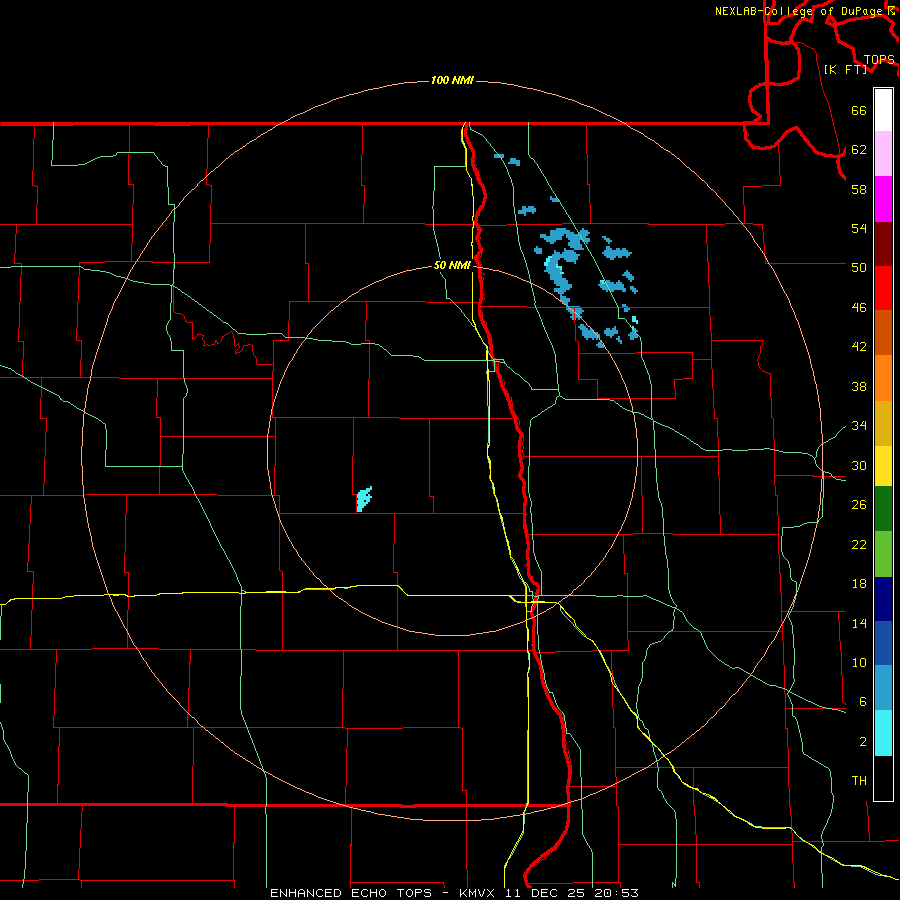Viewport: 900px width, 900px height.
Task: Click the white swatch in the tops scale
Action: [x=883, y=110]
